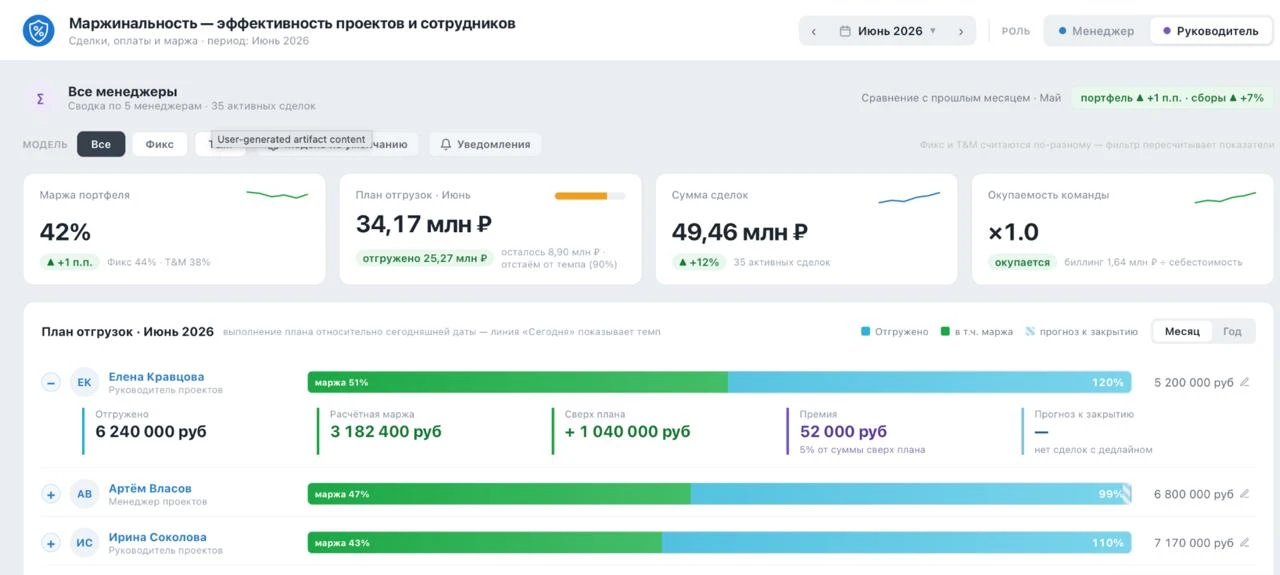Toggle the в т.ч. маржа legend item
Viewport: 1280px width, 575px height.
pos(977,332)
